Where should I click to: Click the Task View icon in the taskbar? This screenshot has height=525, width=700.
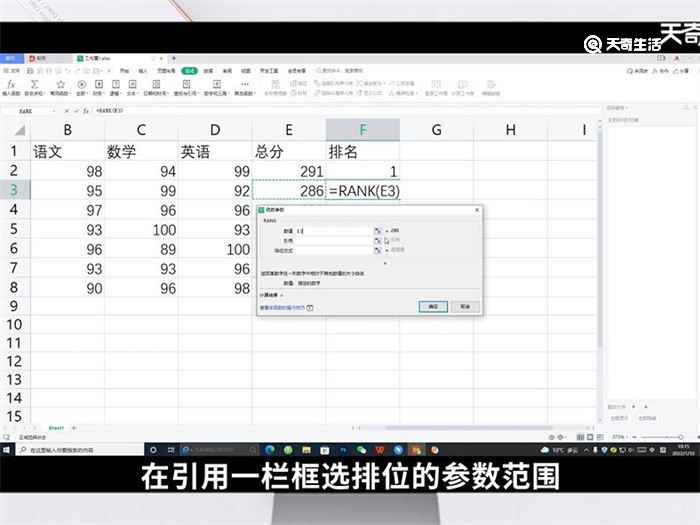point(171,450)
